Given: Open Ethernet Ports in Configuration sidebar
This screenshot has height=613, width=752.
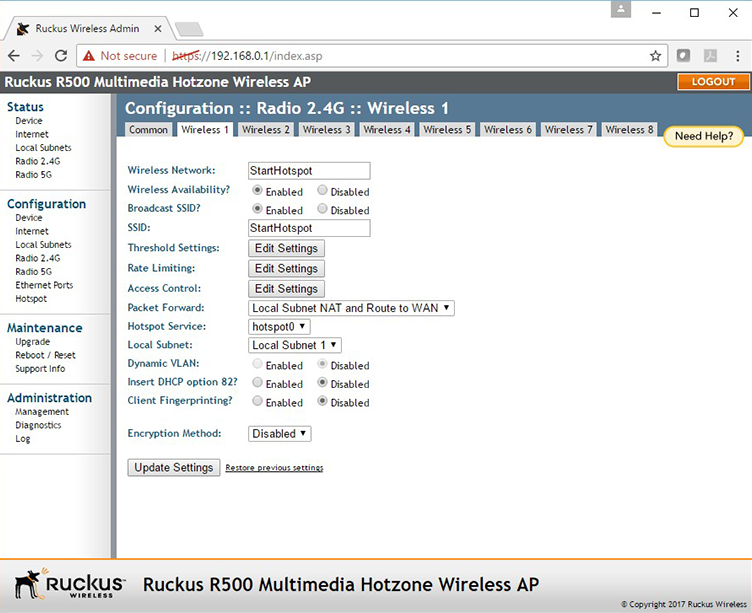Looking at the screenshot, I should pos(44,285).
